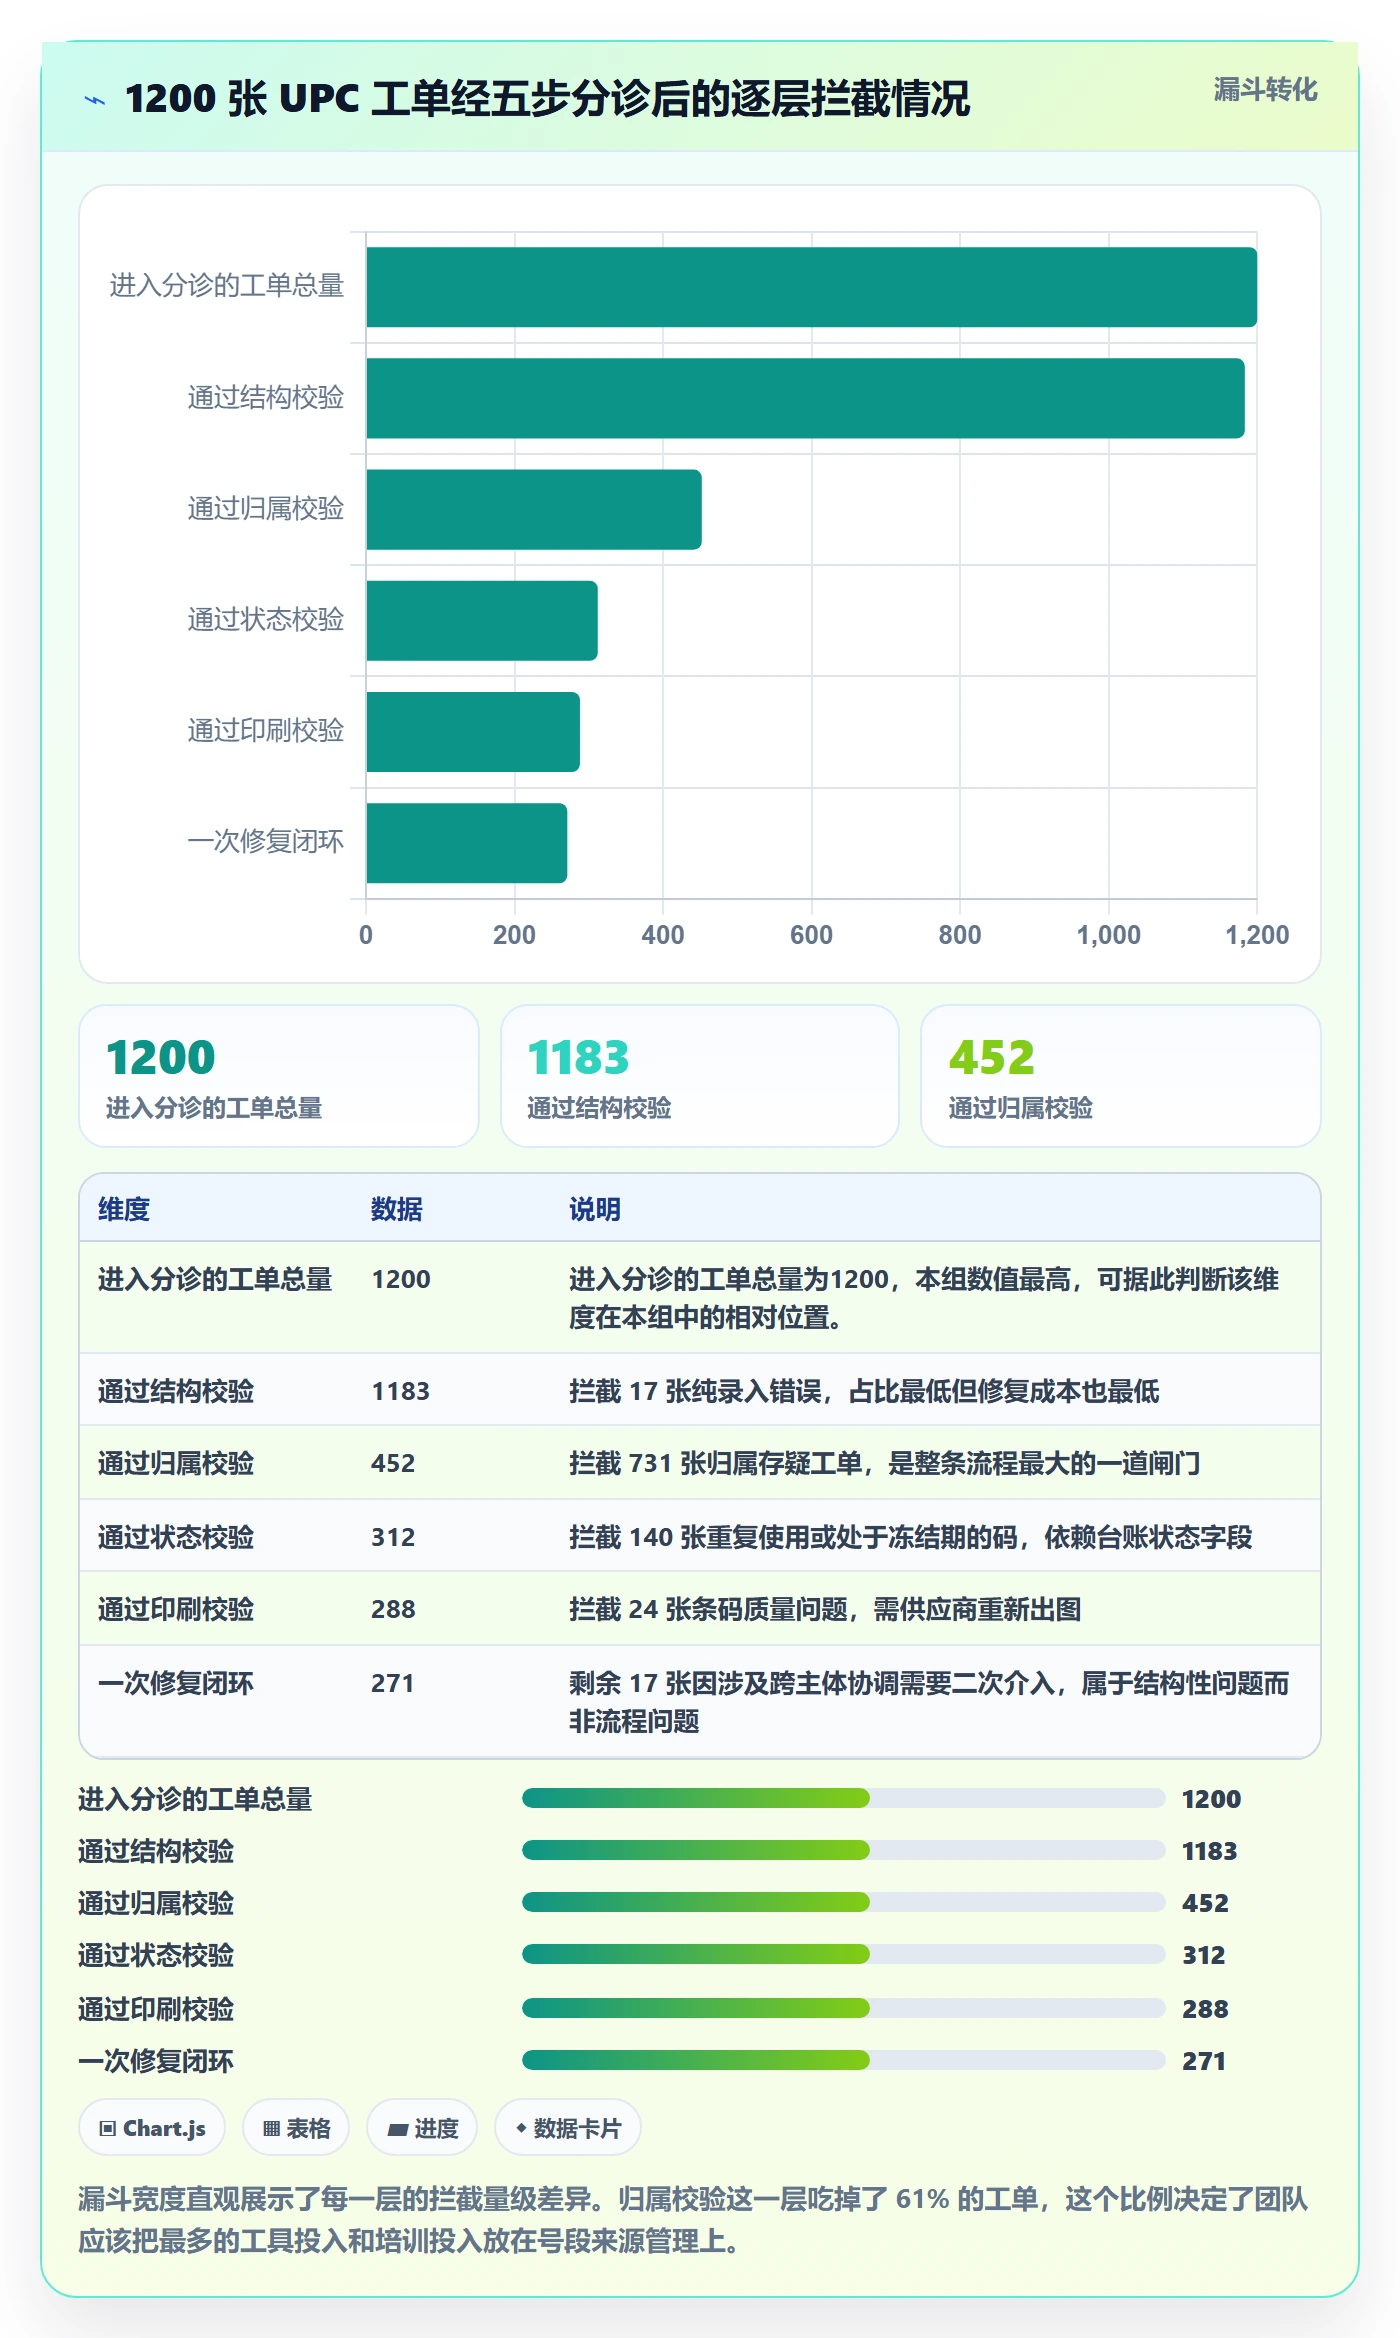Click the 数据 column header
Image resolution: width=1400 pixels, height=2338 pixels.
pos(397,1209)
